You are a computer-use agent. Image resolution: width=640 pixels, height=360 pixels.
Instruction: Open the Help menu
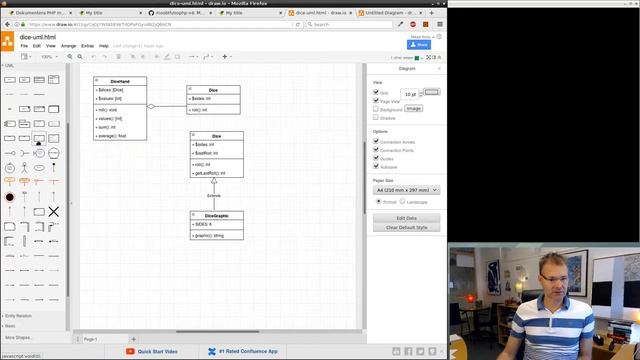coord(104,46)
